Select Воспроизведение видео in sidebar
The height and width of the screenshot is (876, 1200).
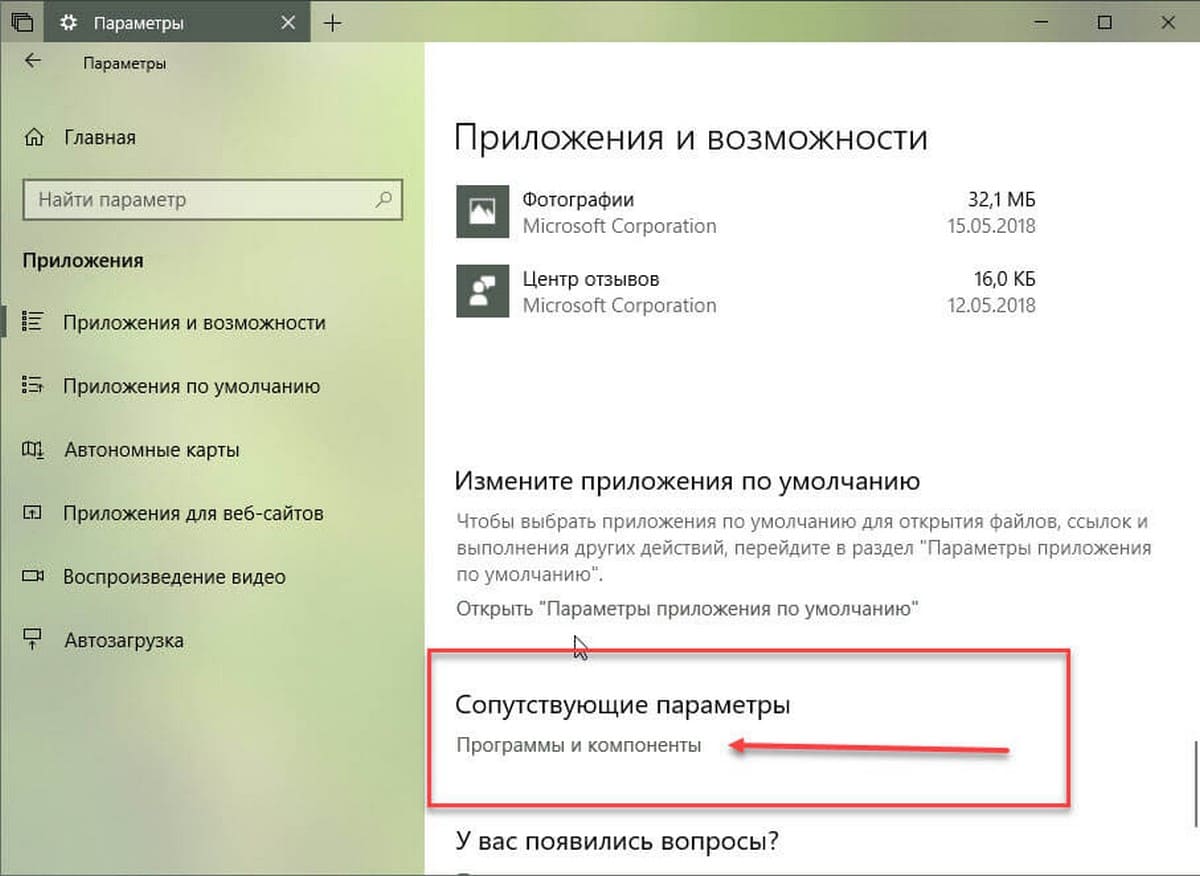[x=174, y=577]
